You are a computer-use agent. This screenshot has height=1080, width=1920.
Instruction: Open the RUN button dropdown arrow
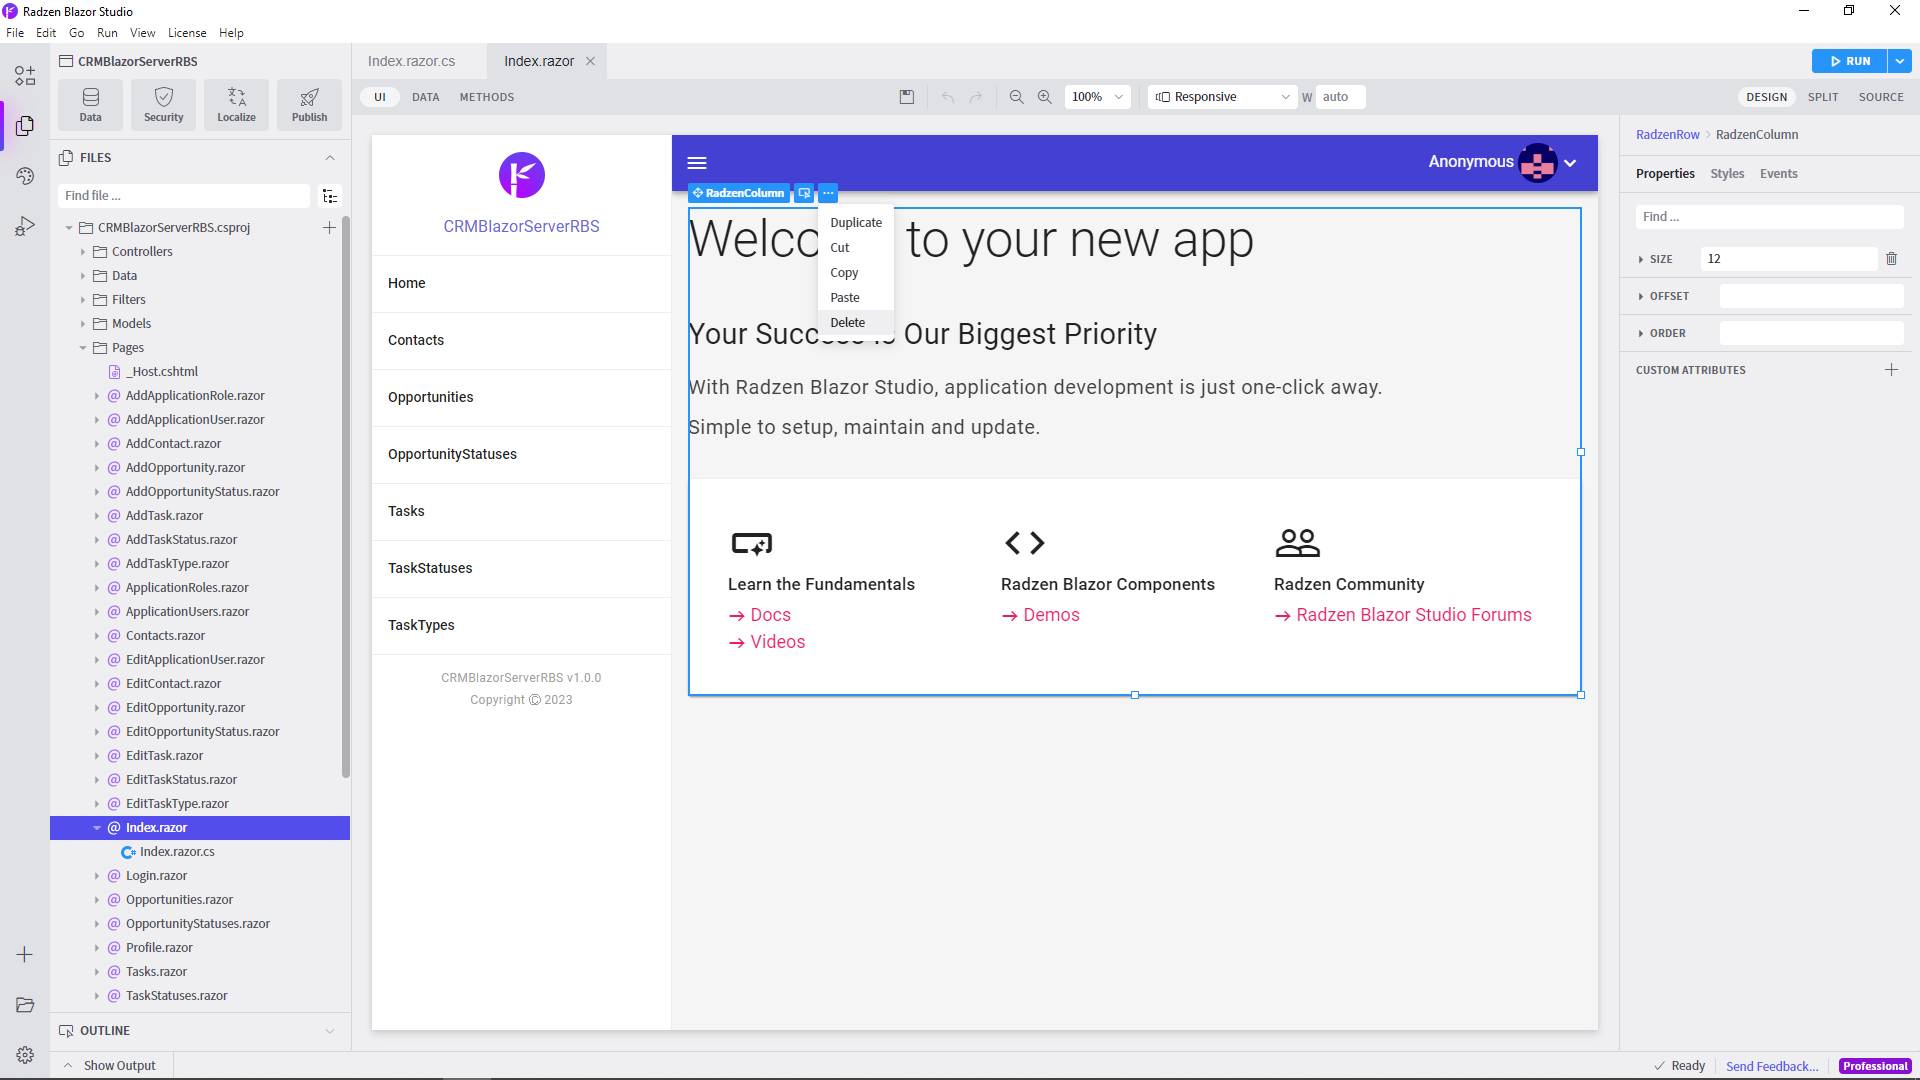[1900, 61]
